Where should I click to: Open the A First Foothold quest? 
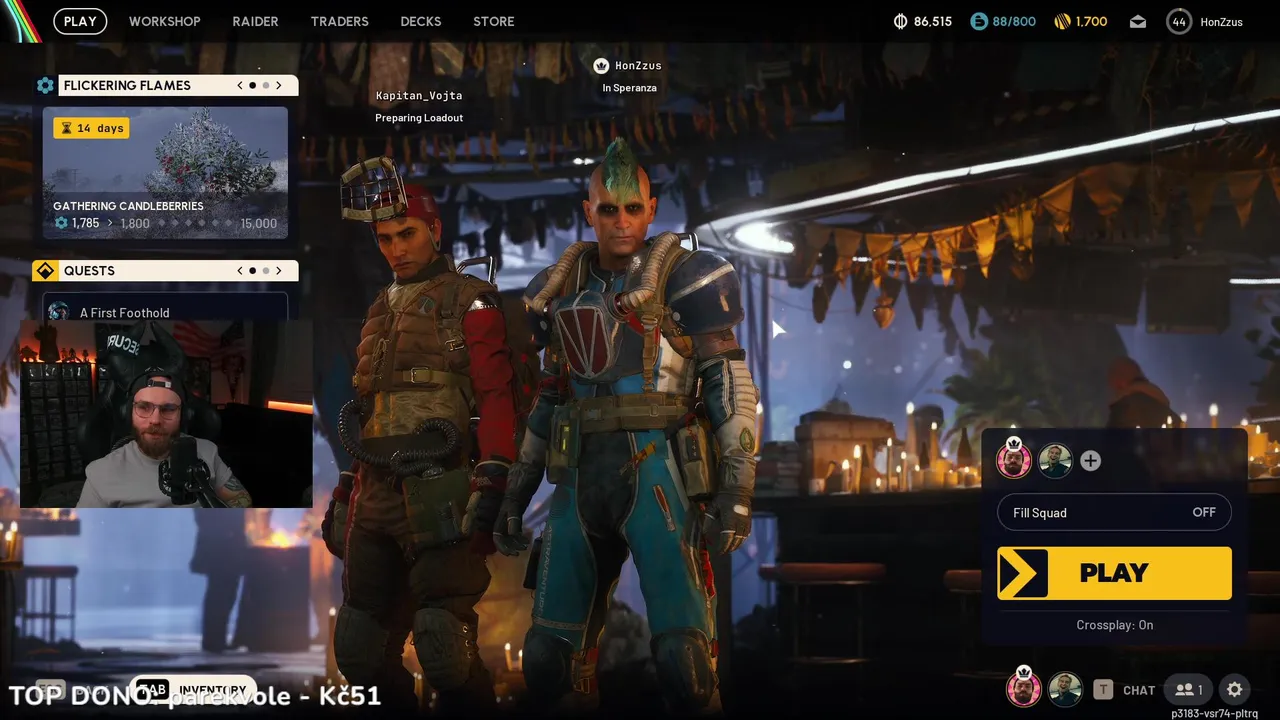(x=165, y=307)
